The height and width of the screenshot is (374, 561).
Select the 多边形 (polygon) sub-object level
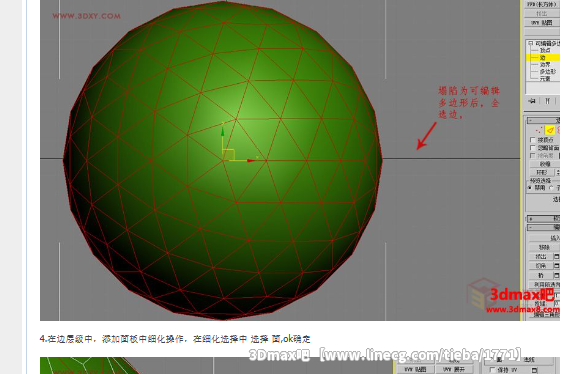pyautogui.click(x=548, y=72)
